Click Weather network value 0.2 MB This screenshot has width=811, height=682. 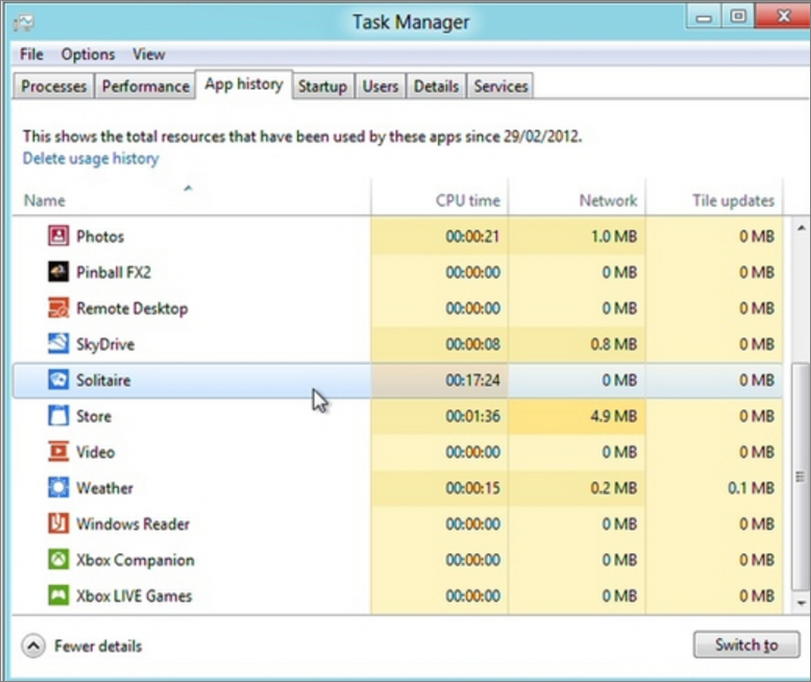(x=613, y=488)
